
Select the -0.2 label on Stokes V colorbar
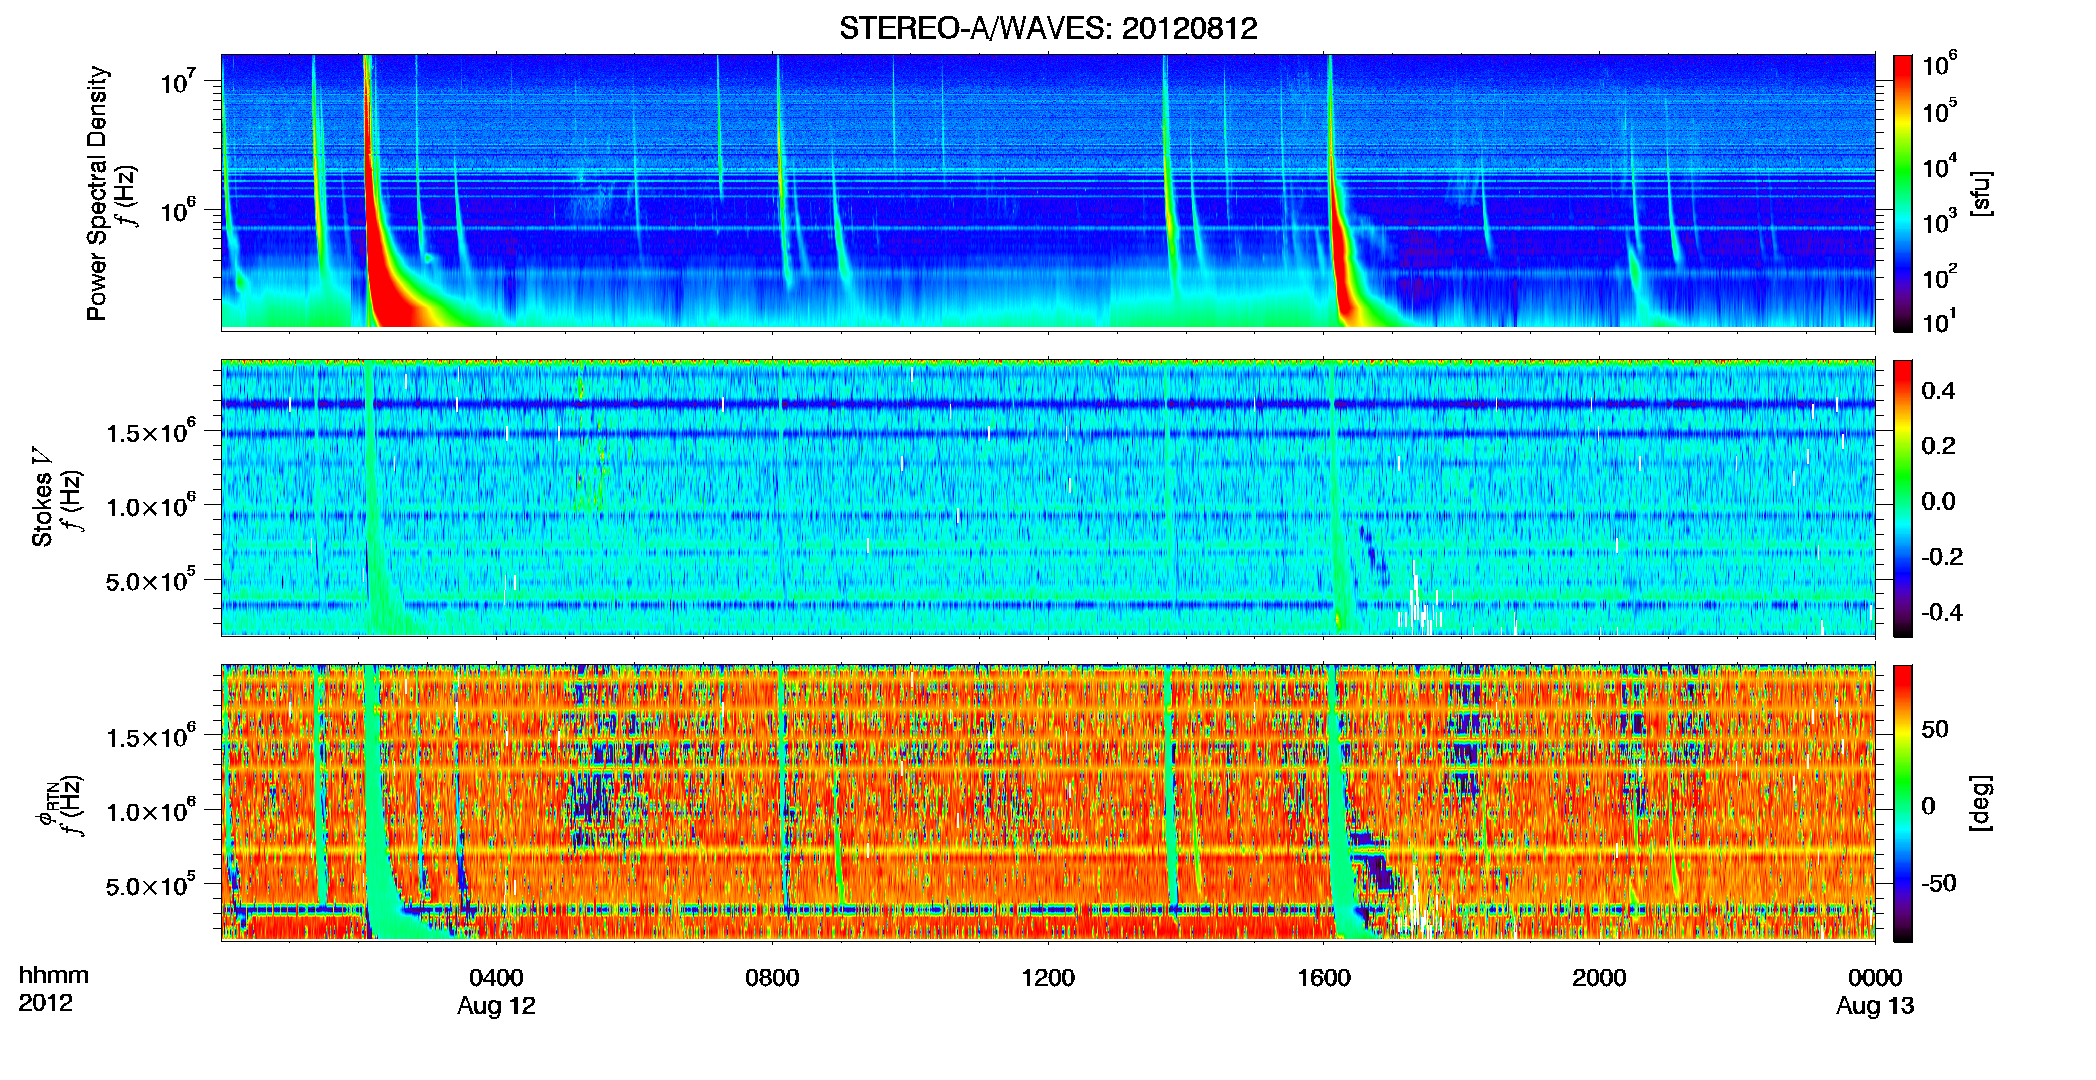1942,557
